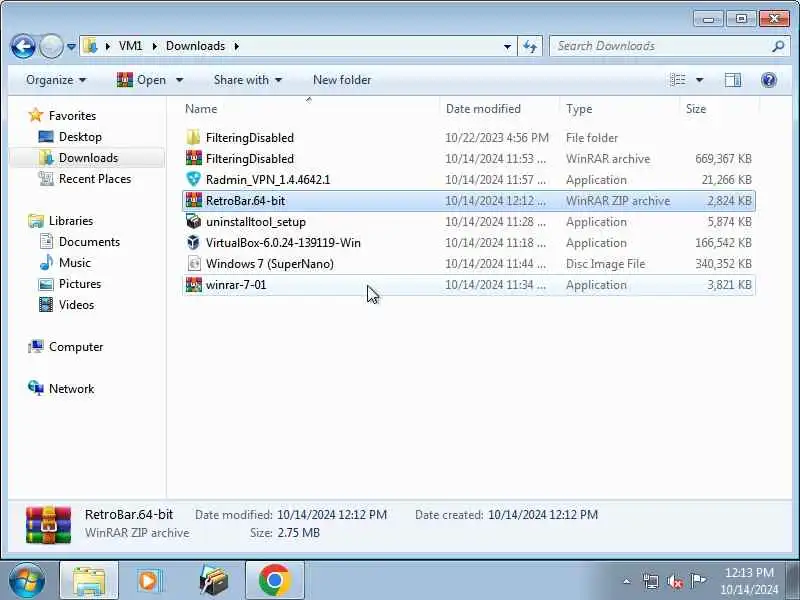Select the FilteringDisabled WinRAR archive icon

(193, 159)
